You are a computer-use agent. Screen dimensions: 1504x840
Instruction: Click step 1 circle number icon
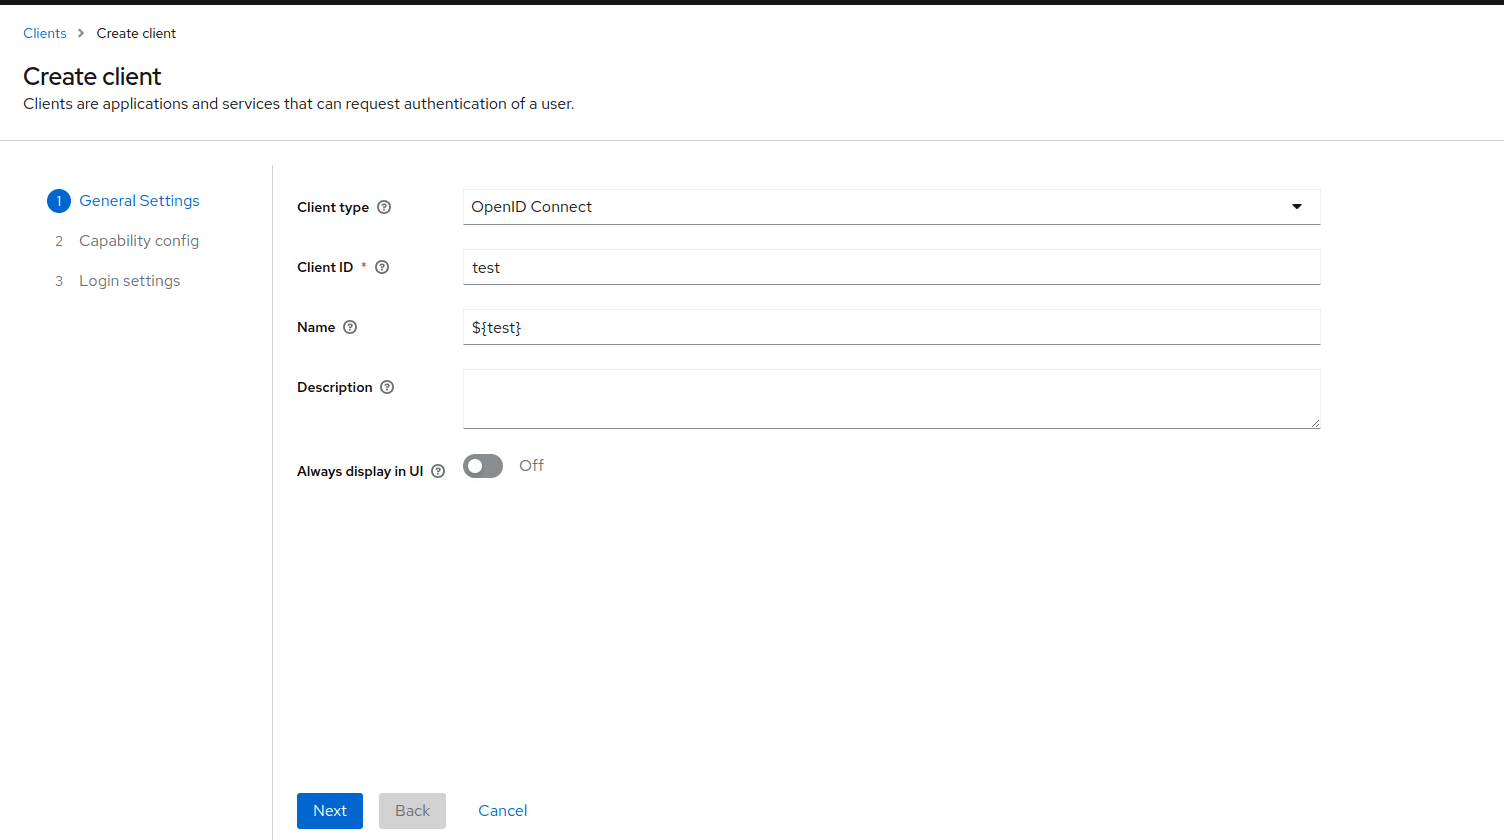click(x=59, y=201)
